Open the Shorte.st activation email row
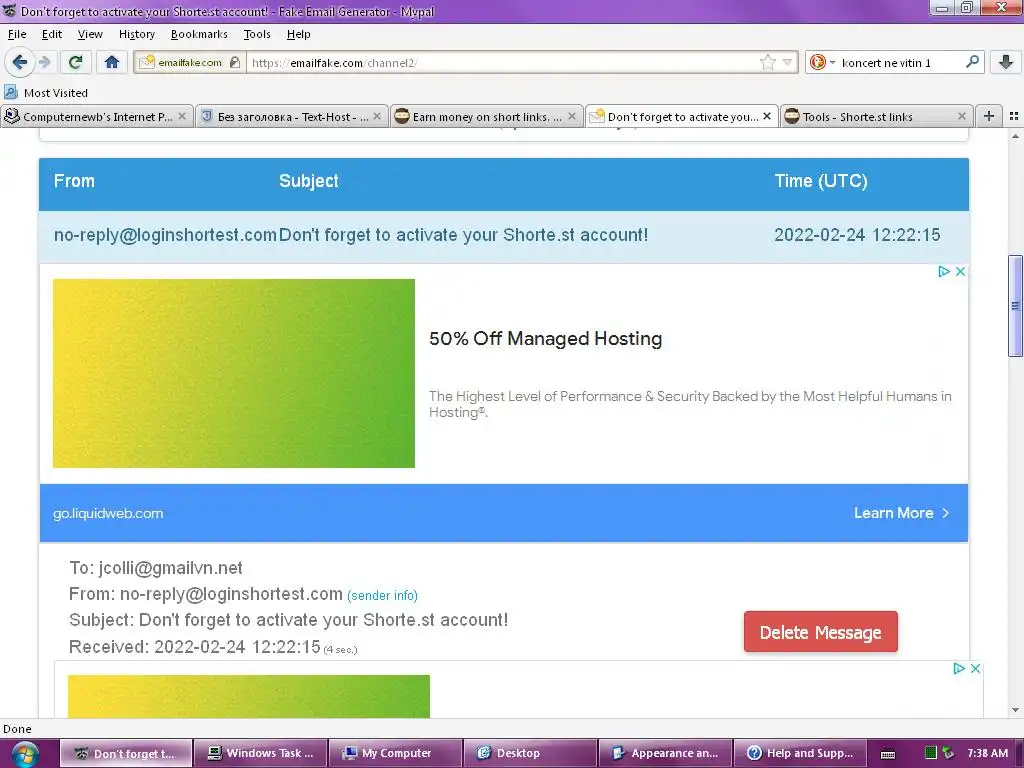The width and height of the screenshot is (1024, 768). pos(504,236)
